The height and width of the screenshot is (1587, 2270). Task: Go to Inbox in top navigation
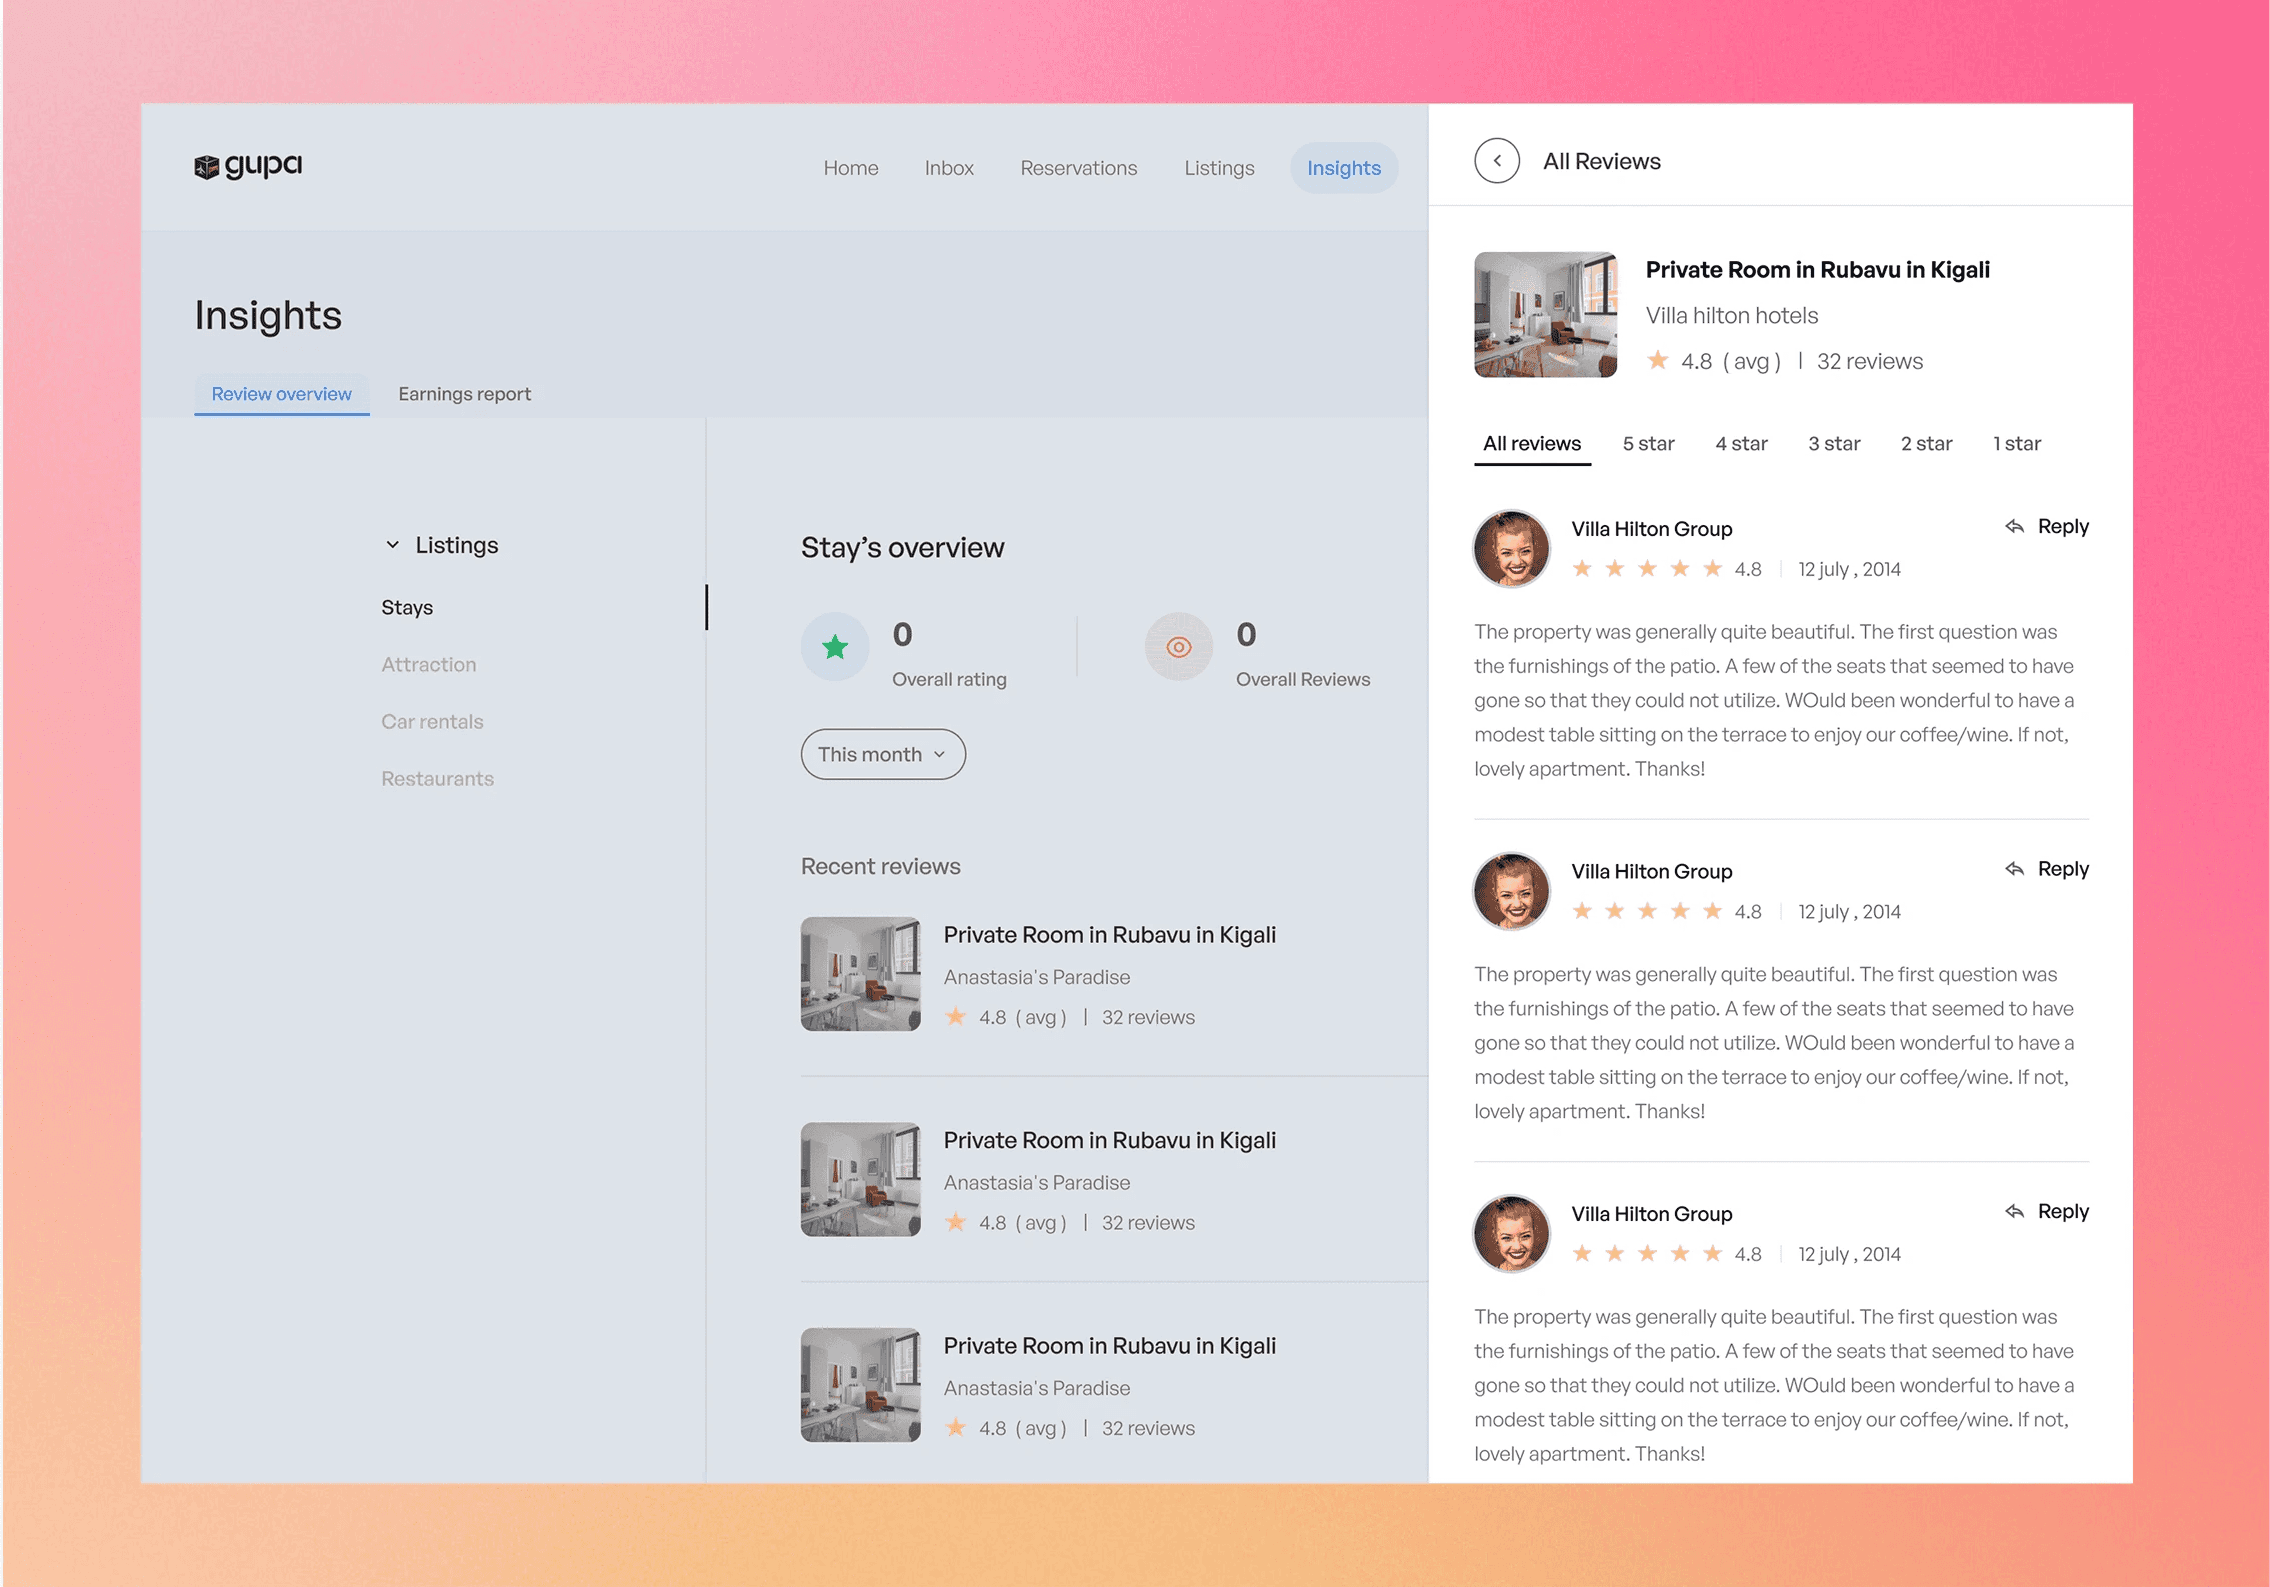tap(948, 168)
